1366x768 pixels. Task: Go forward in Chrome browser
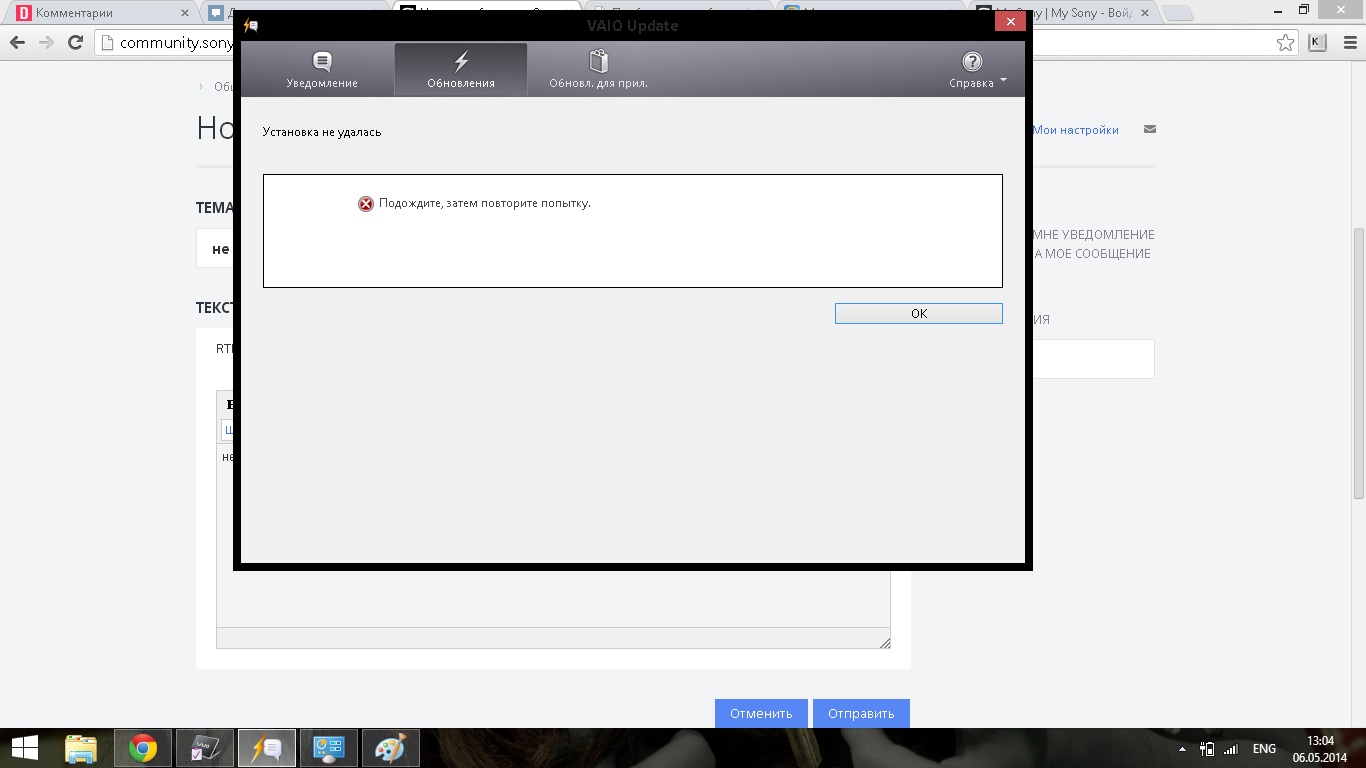coord(46,43)
